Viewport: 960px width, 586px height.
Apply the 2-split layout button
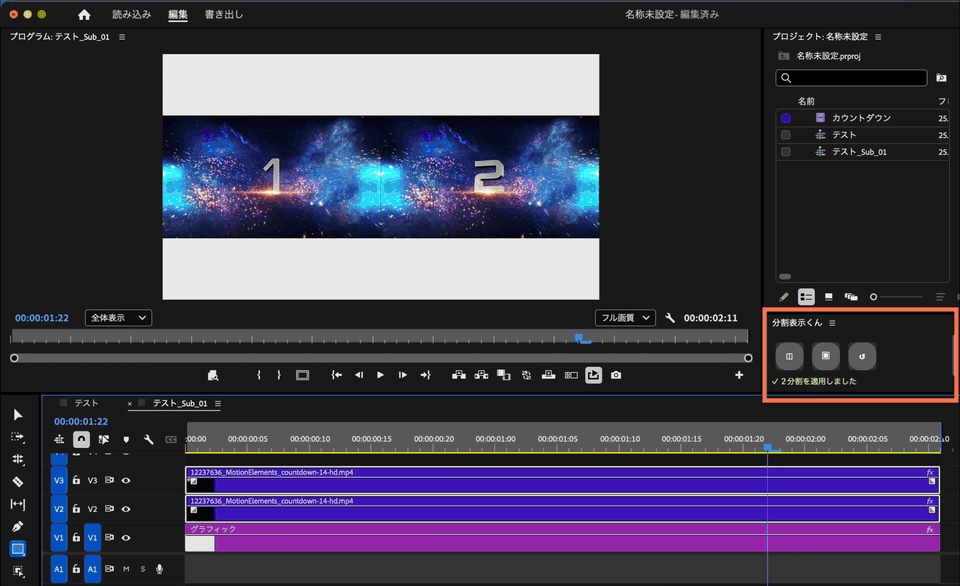pyautogui.click(x=789, y=356)
